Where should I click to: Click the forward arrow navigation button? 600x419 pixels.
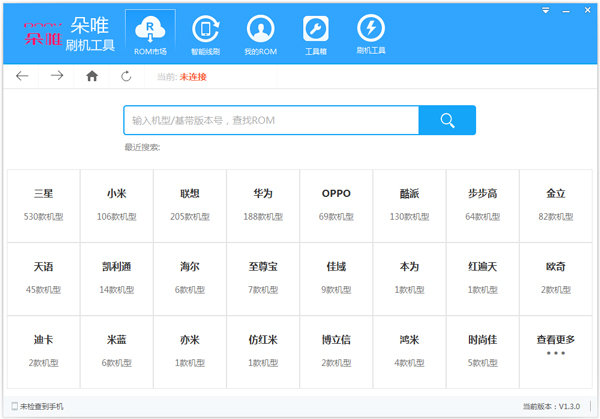[57, 76]
